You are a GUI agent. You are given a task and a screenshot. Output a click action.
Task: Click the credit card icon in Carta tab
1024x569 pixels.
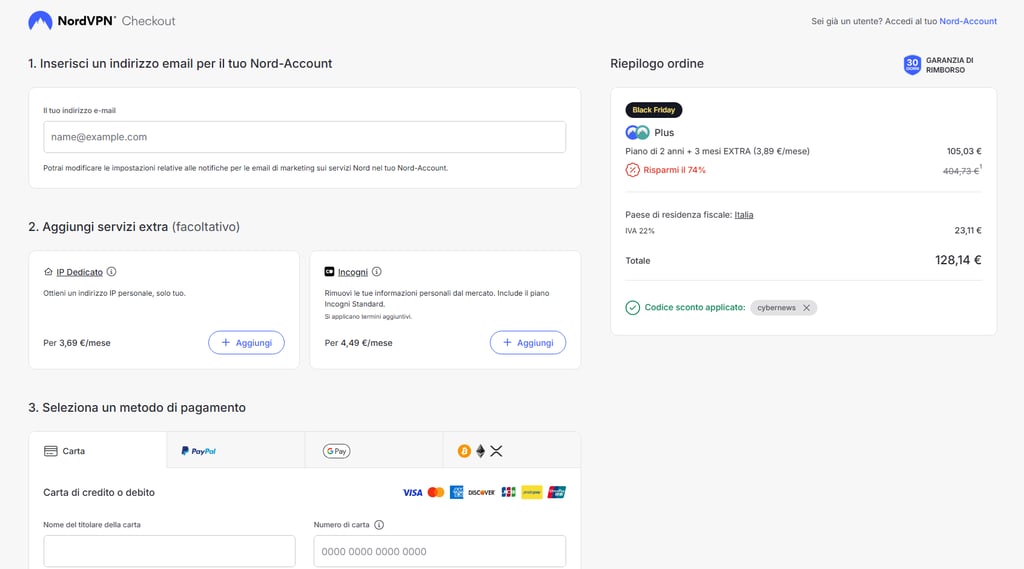50,451
